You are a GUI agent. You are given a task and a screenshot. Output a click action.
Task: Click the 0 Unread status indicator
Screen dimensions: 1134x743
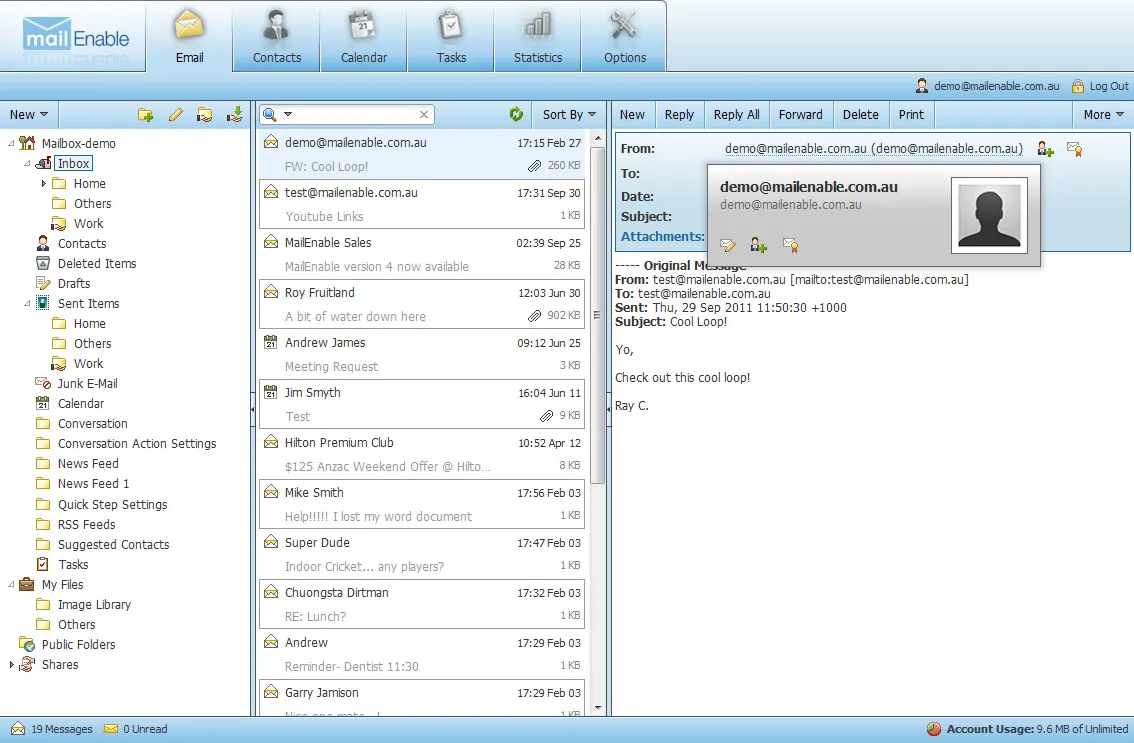[x=135, y=729]
